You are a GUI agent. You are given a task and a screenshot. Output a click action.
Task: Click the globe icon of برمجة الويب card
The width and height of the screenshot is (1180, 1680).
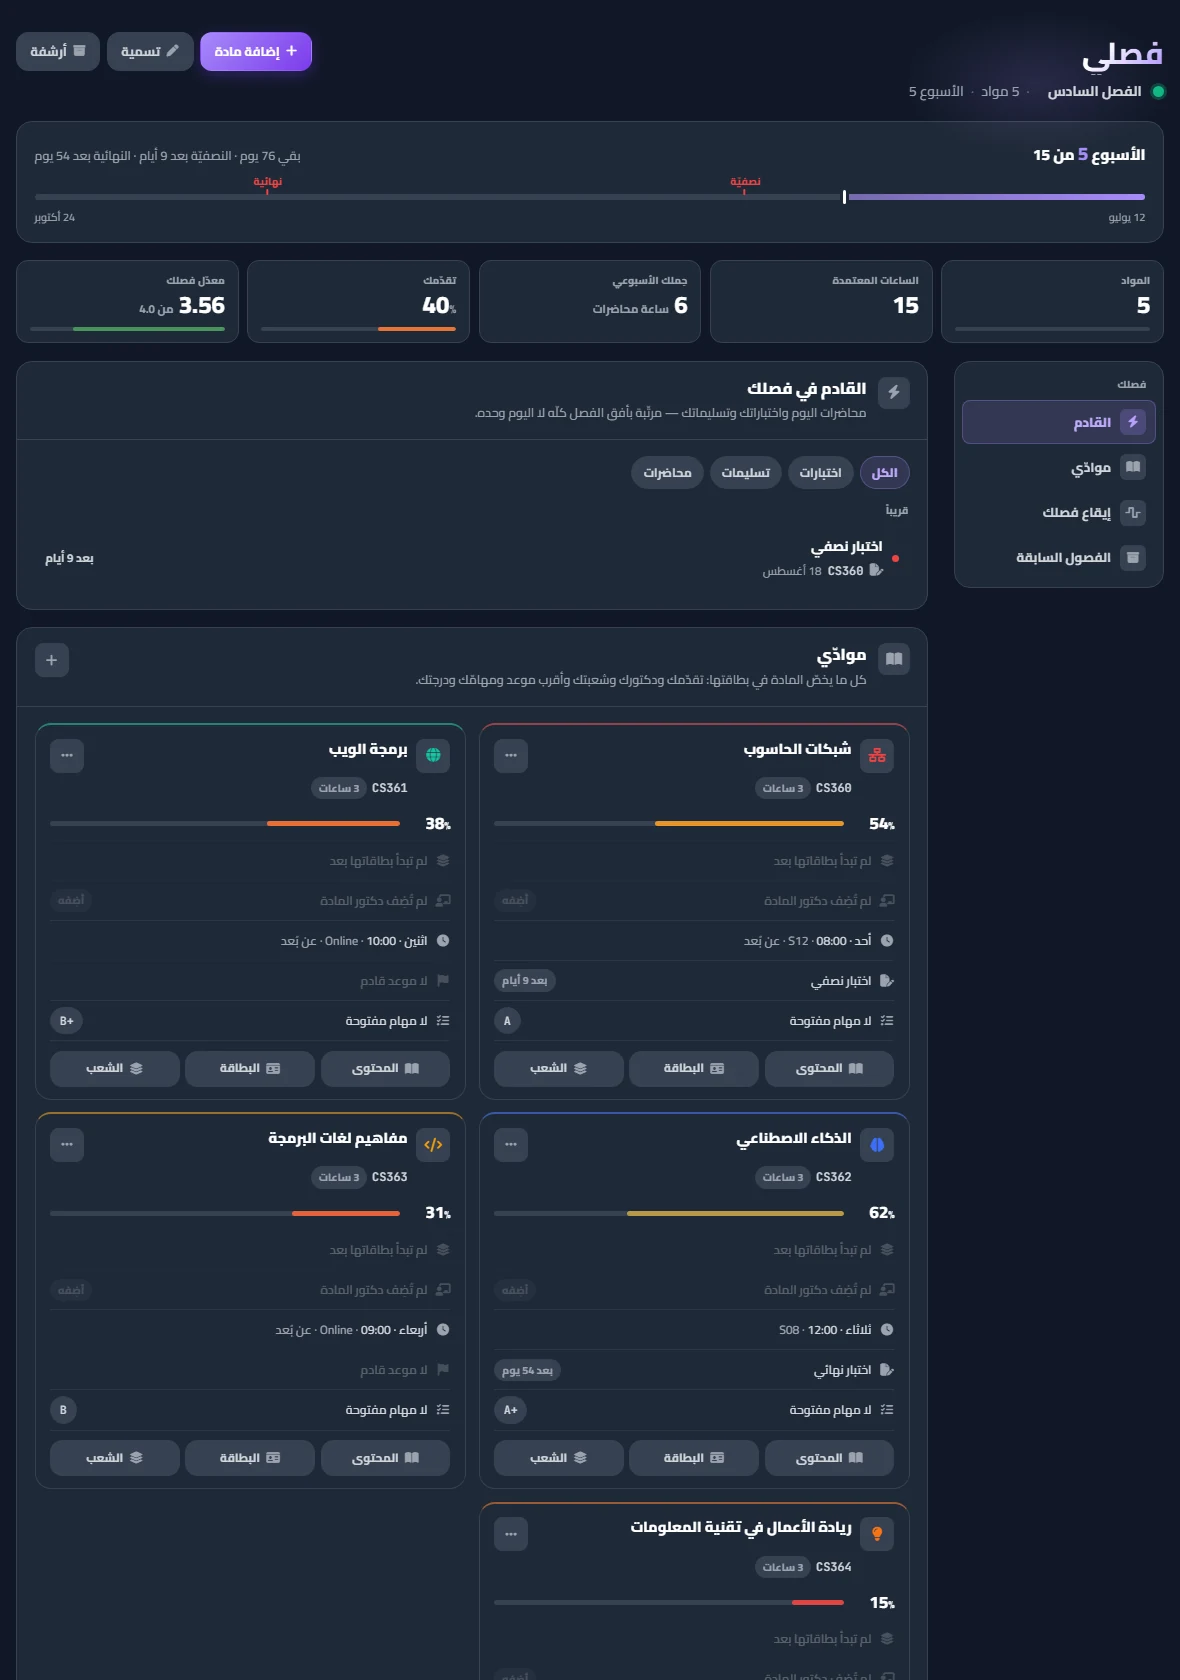(433, 755)
